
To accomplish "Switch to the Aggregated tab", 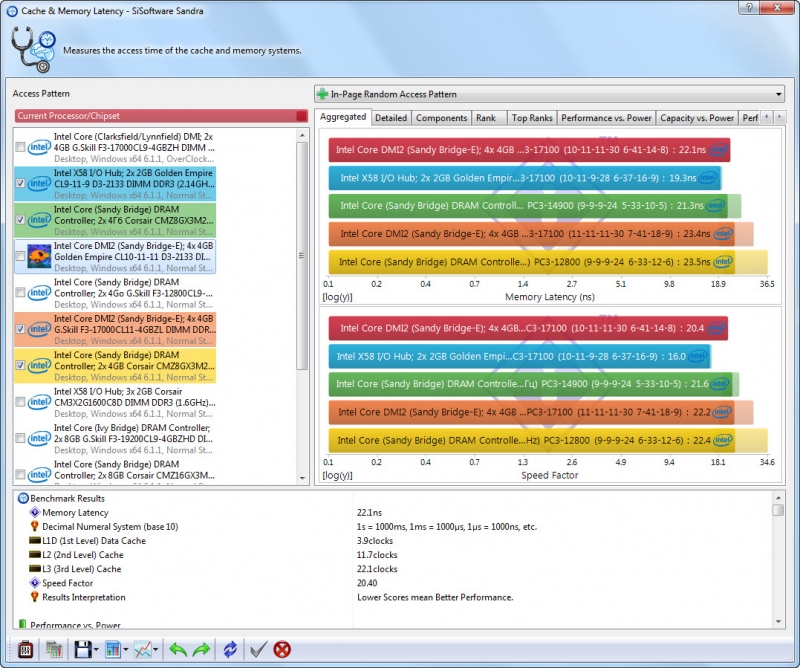I will click(343, 117).
